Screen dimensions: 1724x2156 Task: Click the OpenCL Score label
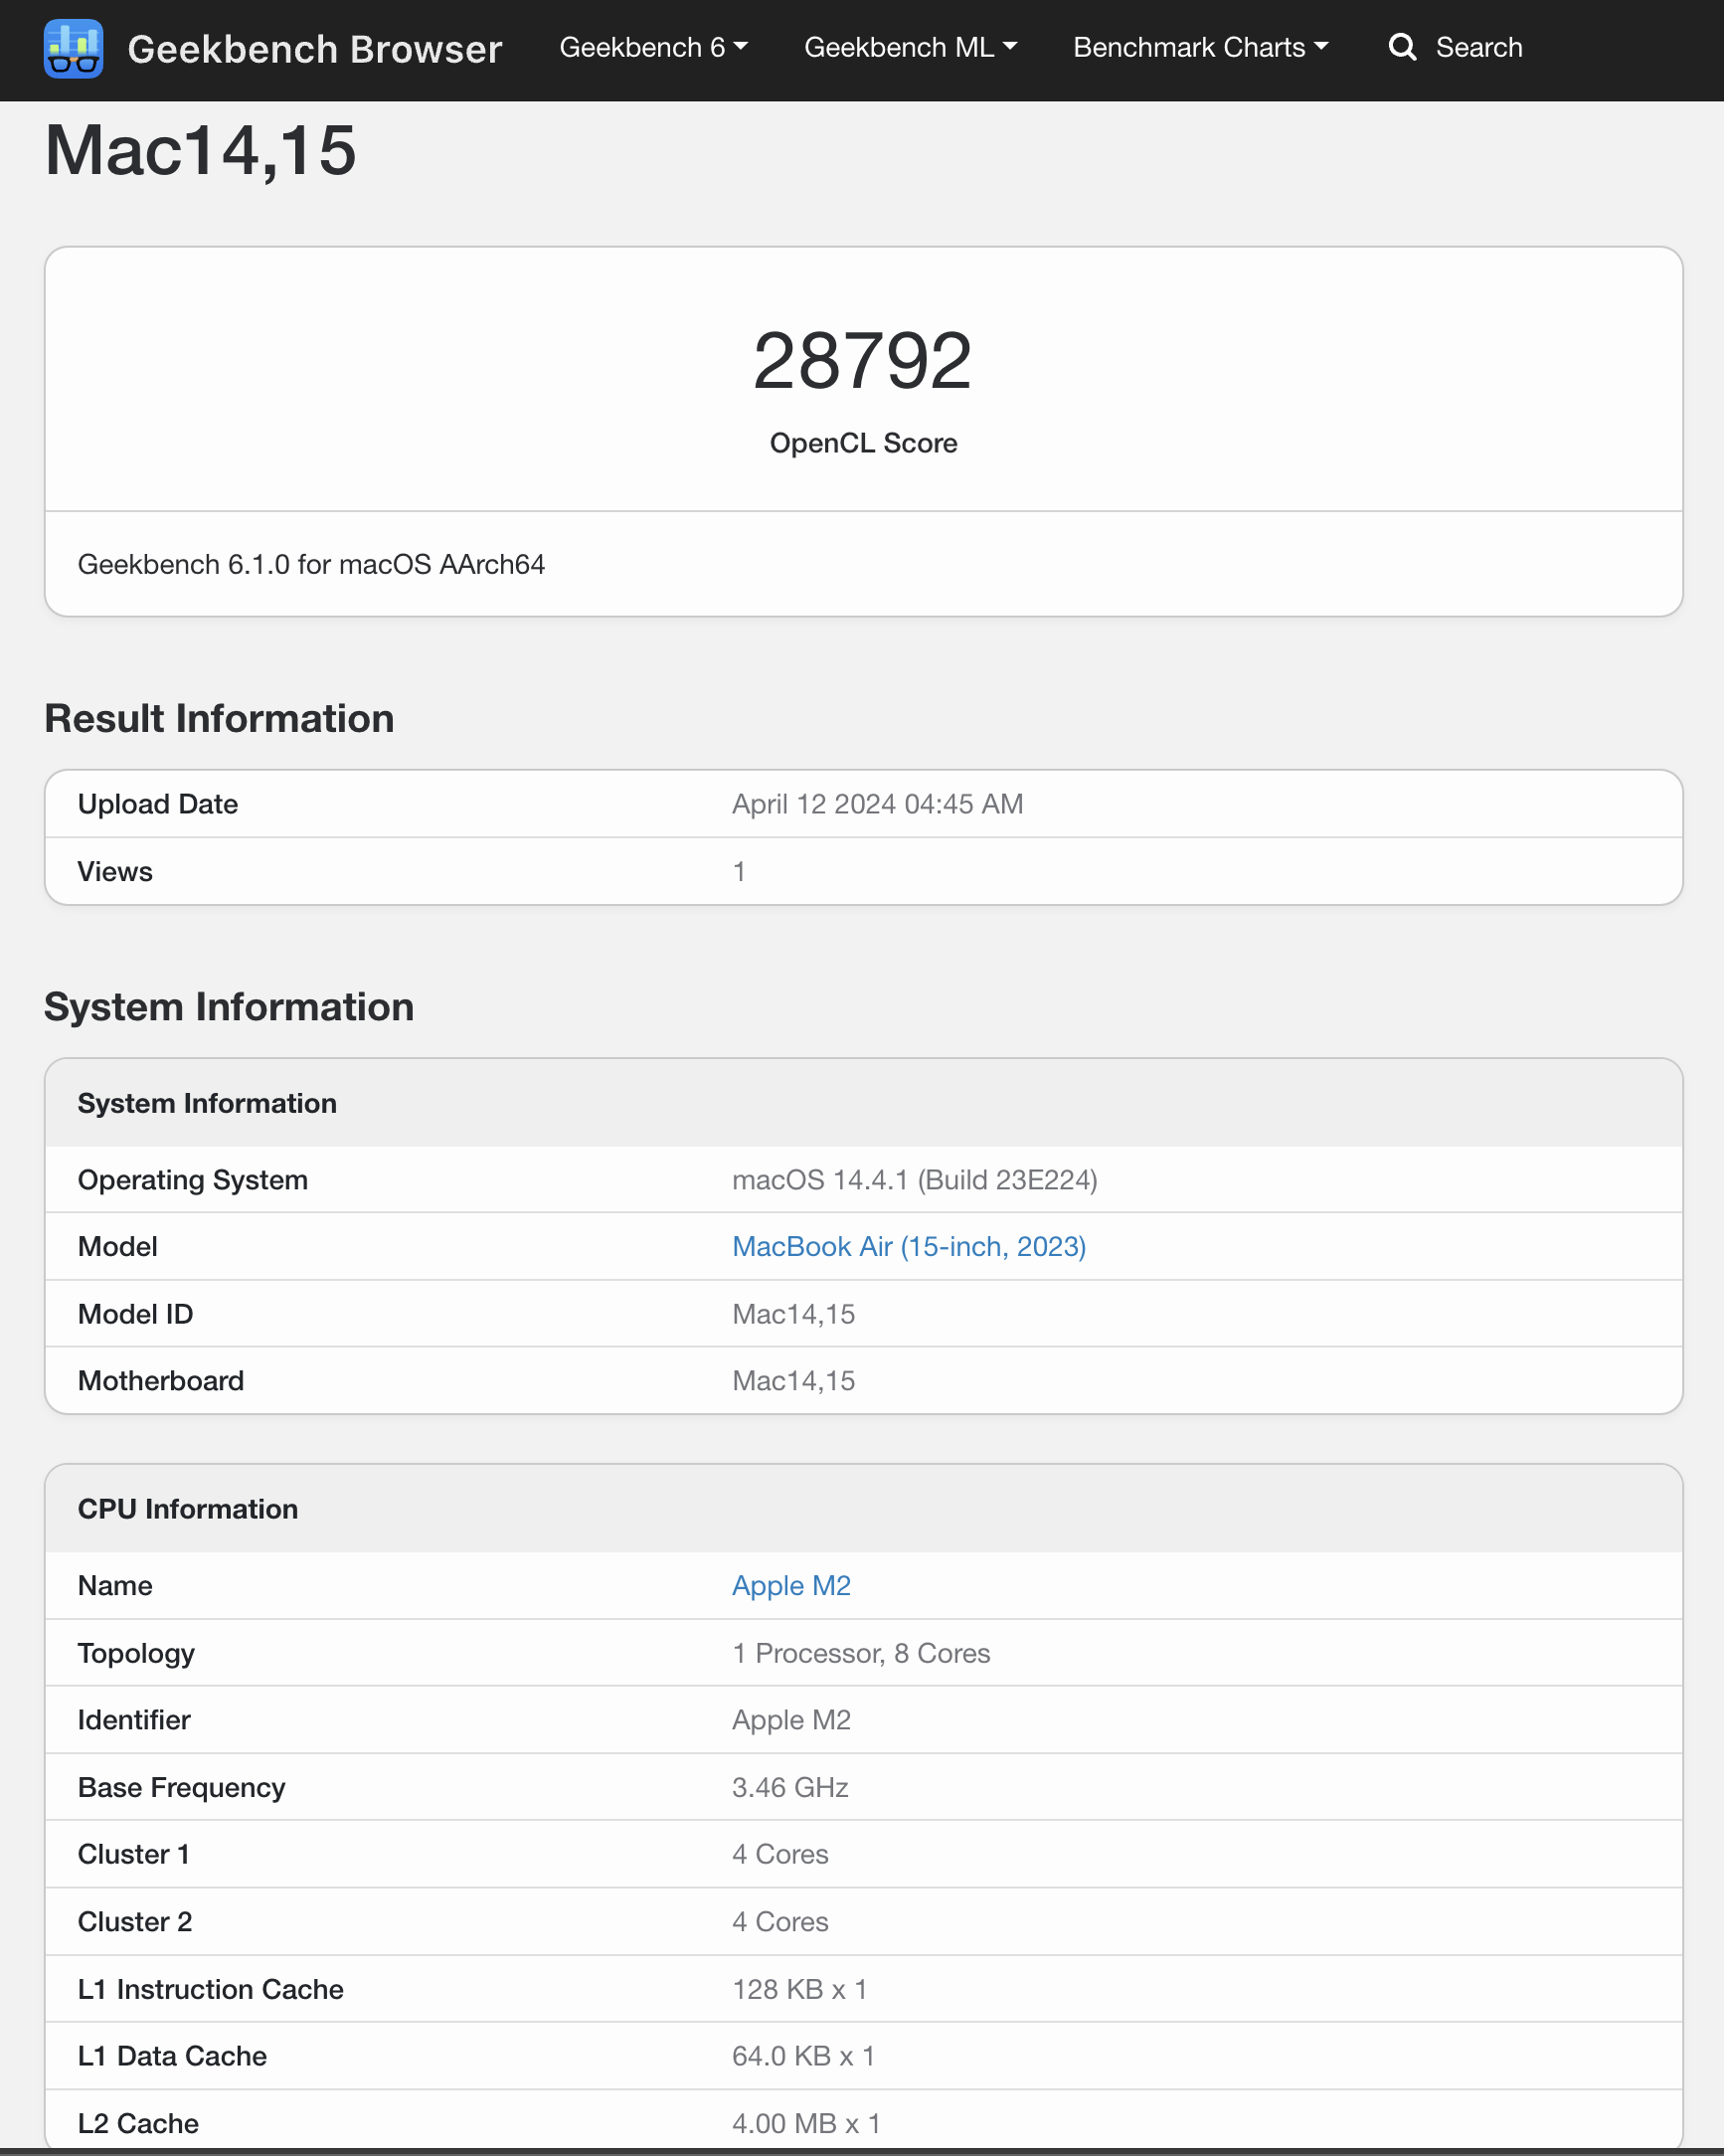tap(863, 443)
